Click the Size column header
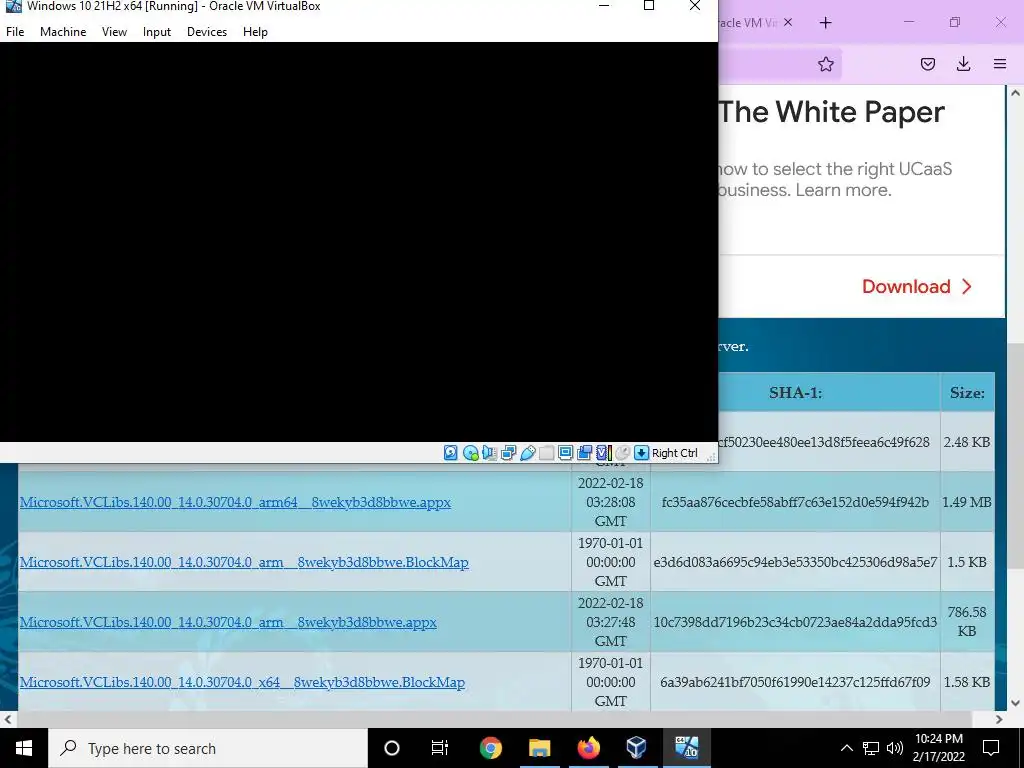Image resolution: width=1024 pixels, height=768 pixels. (967, 392)
